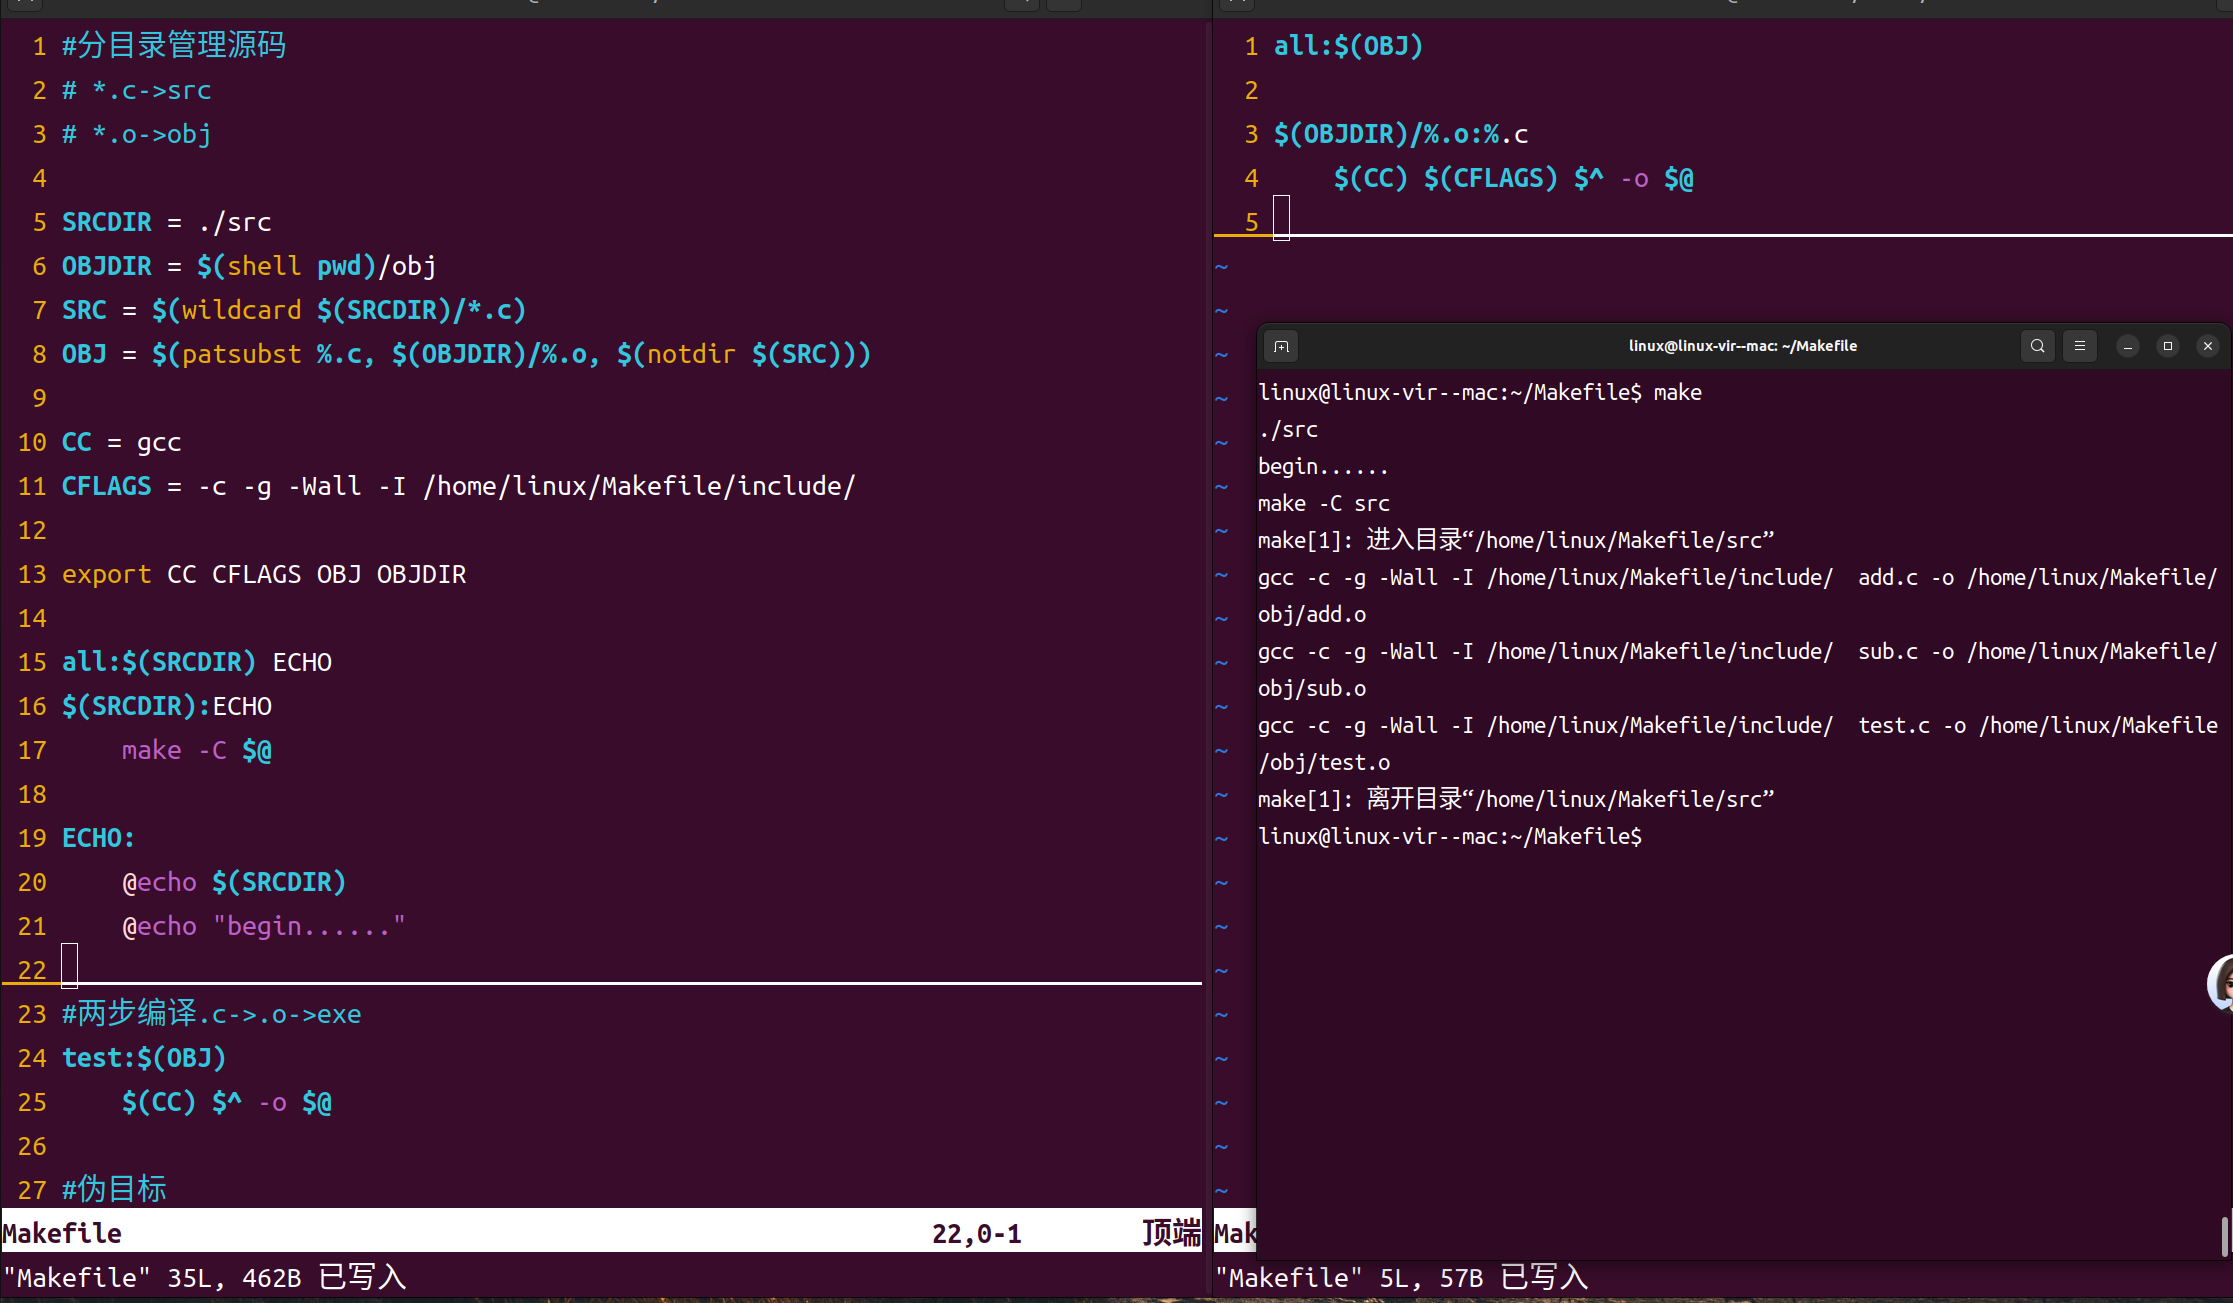The image size is (2233, 1303).
Task: Open a new tab in the terminal
Action: pos(1281,346)
